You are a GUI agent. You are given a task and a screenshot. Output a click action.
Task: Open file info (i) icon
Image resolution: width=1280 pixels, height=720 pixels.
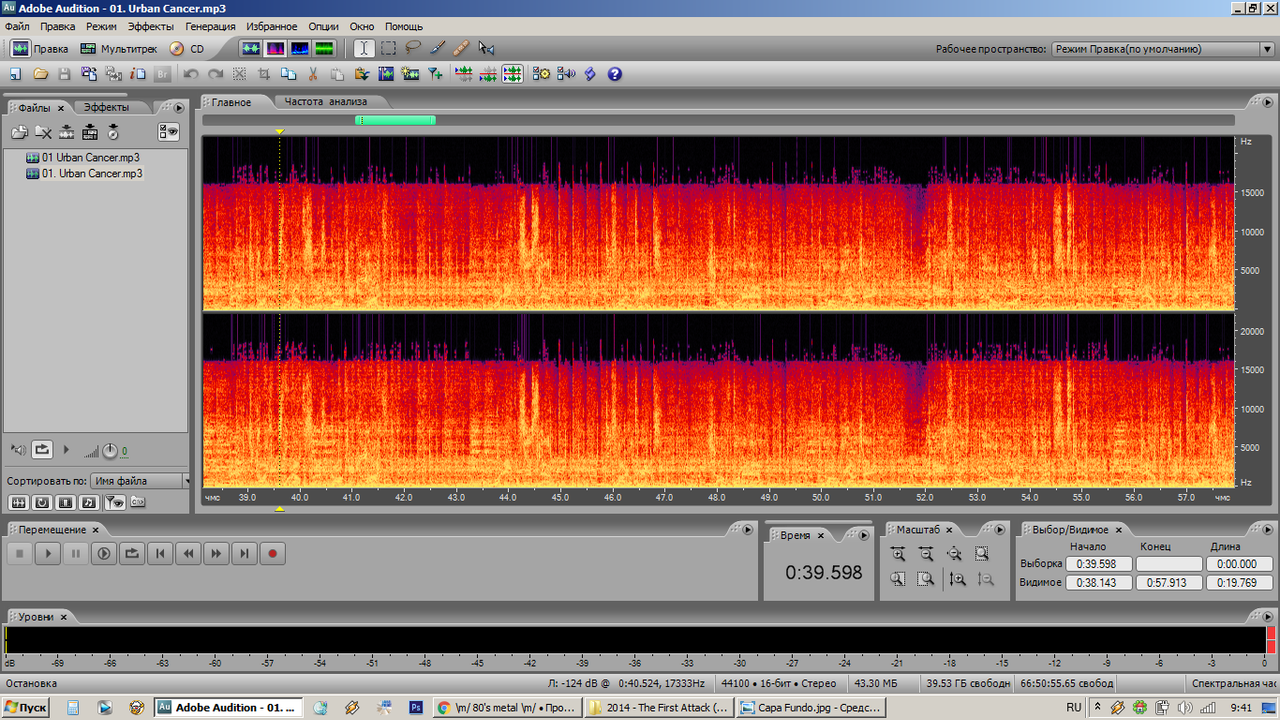tap(138, 74)
